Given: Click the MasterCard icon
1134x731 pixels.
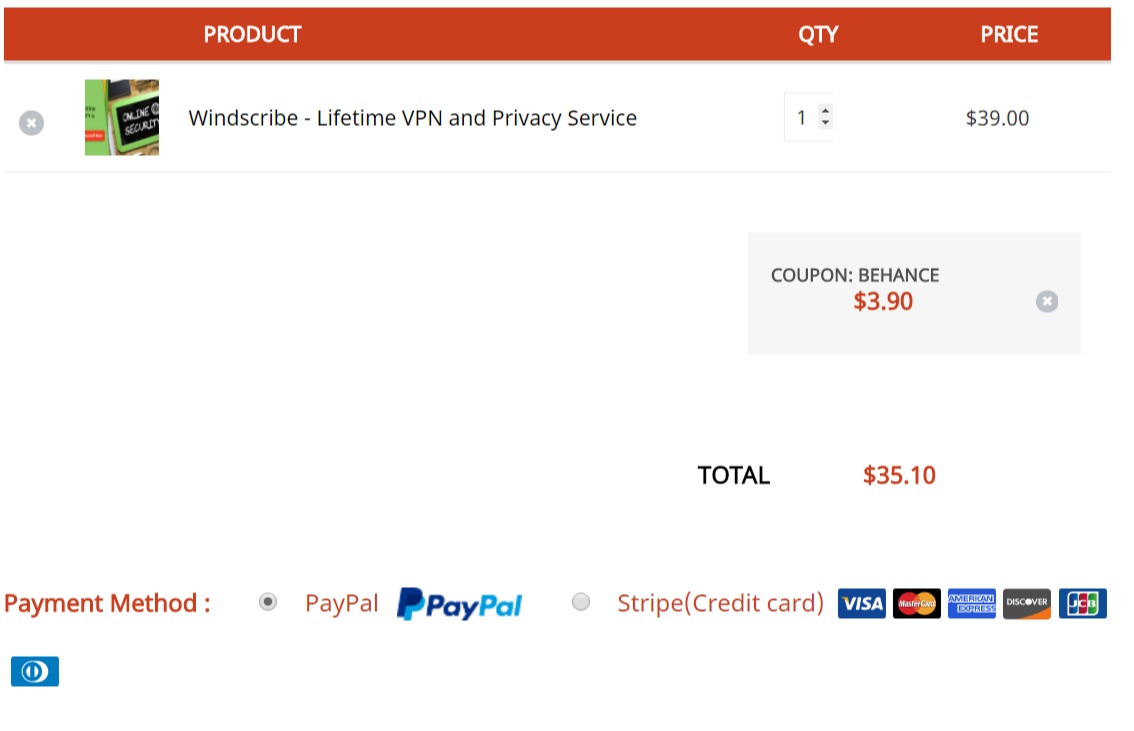Looking at the screenshot, I should (916, 603).
